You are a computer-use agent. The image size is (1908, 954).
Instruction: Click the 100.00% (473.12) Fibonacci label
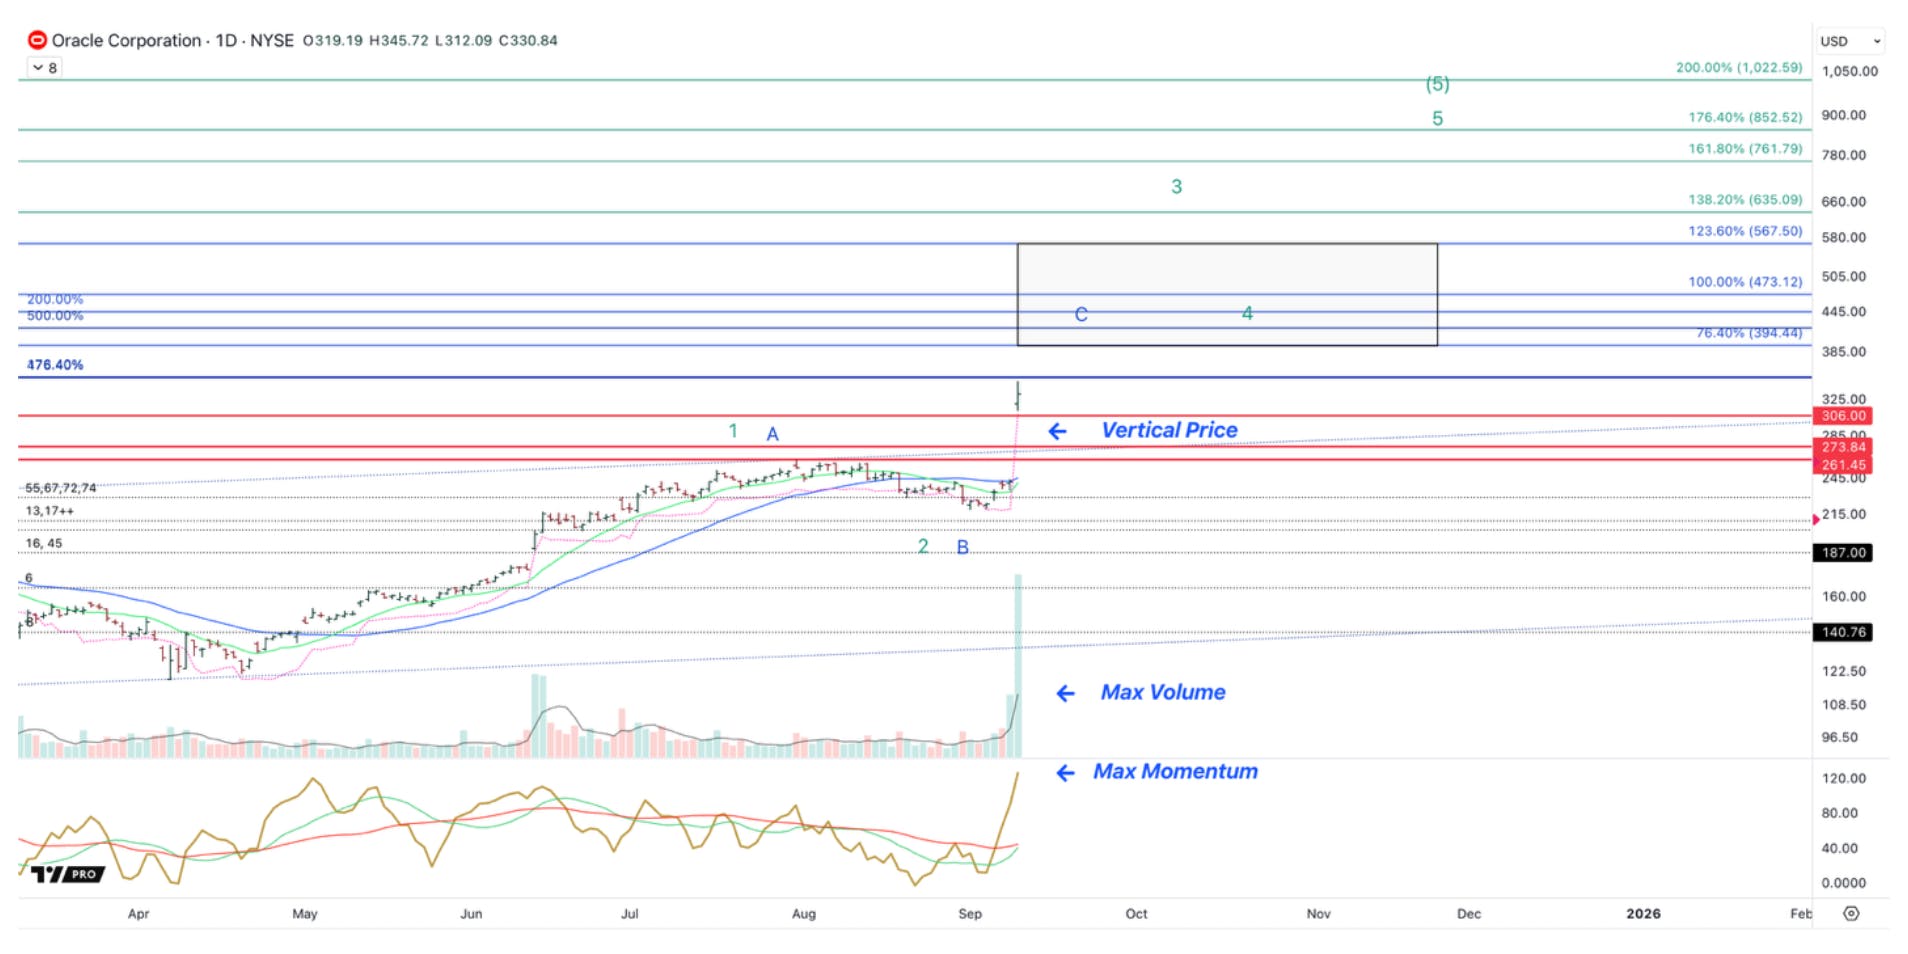[x=1745, y=281]
